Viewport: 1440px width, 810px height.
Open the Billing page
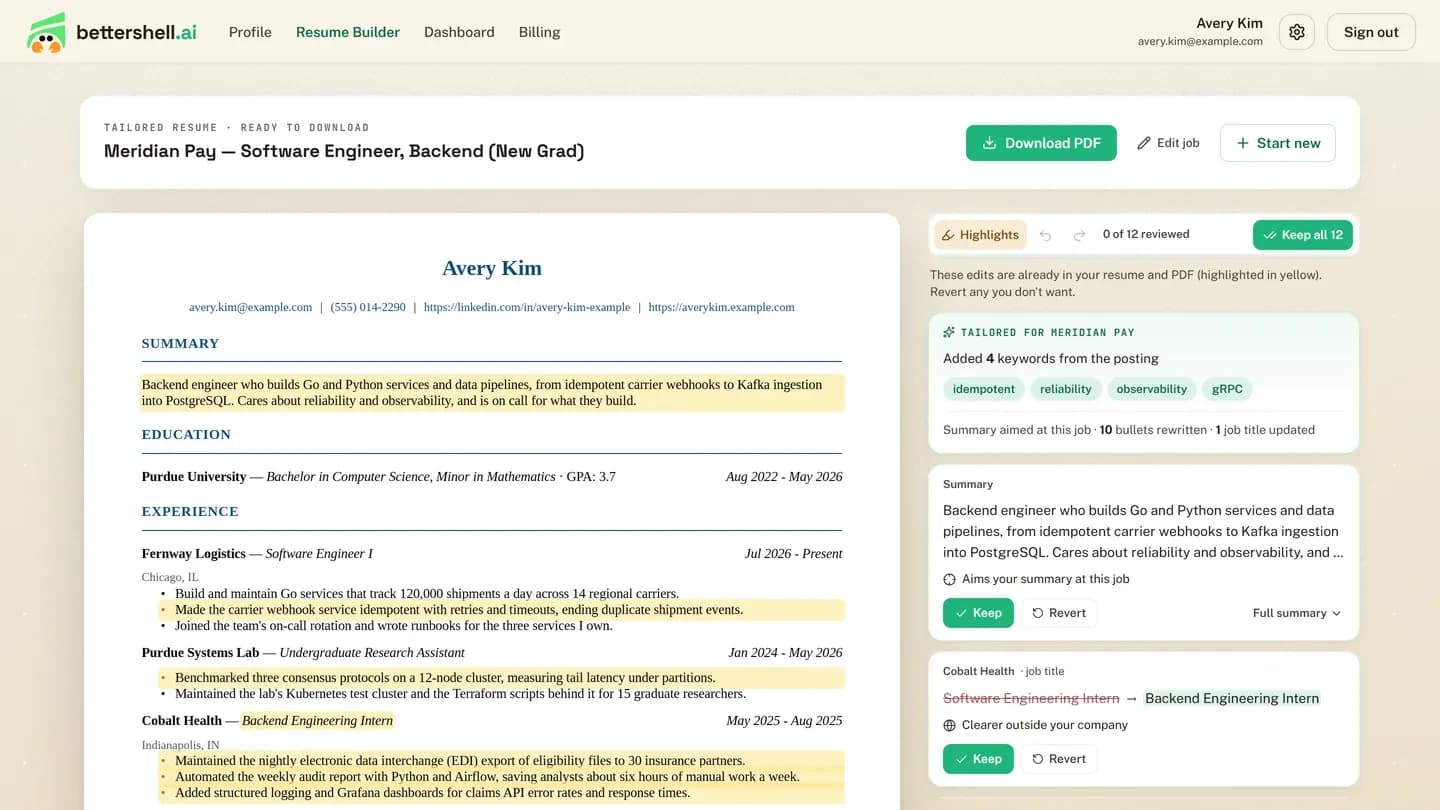point(539,32)
